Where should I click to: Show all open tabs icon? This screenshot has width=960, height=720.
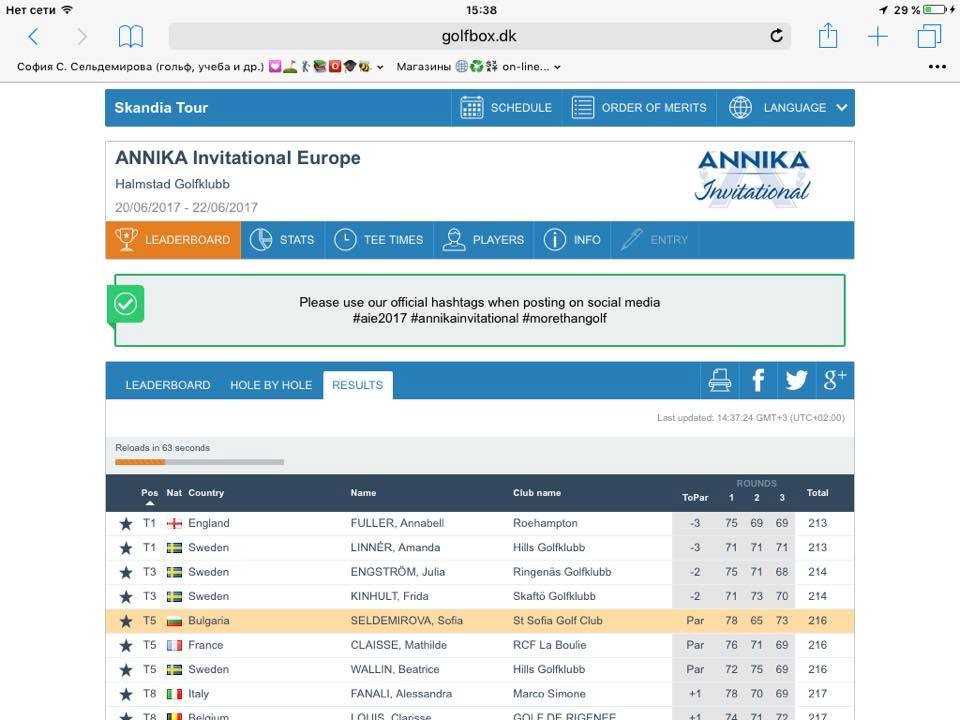[929, 36]
